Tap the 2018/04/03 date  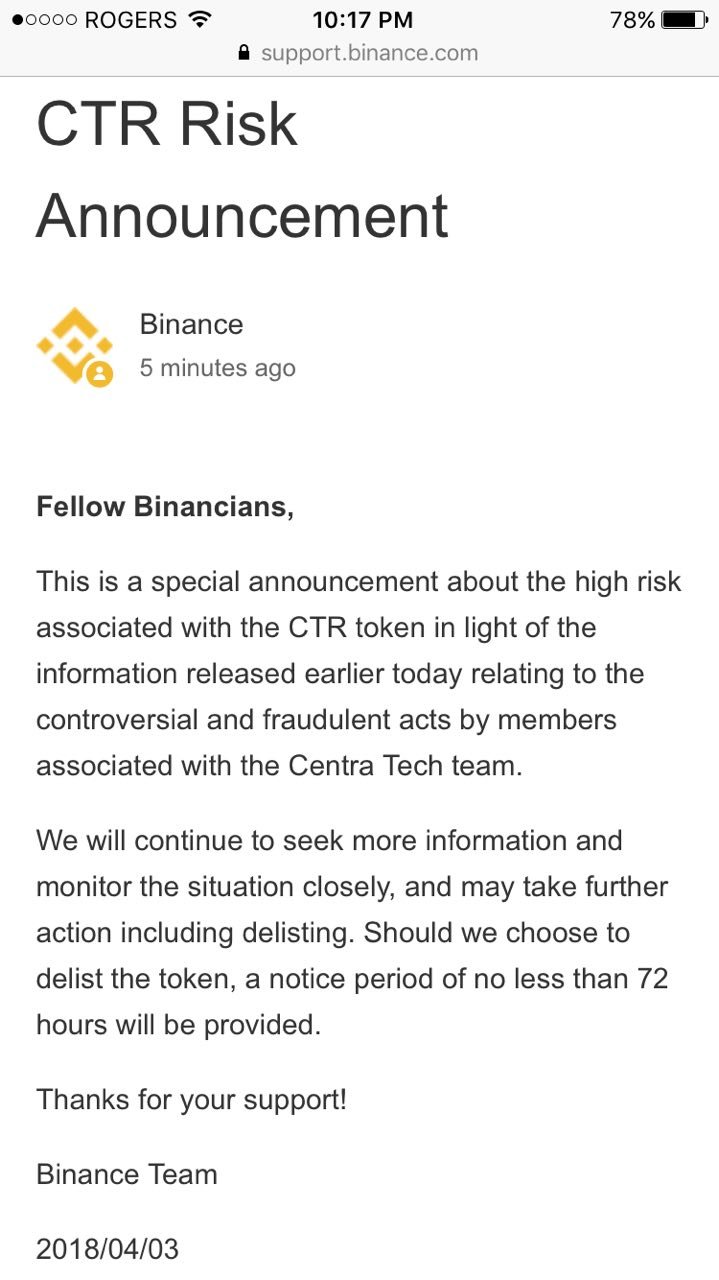point(107,1249)
